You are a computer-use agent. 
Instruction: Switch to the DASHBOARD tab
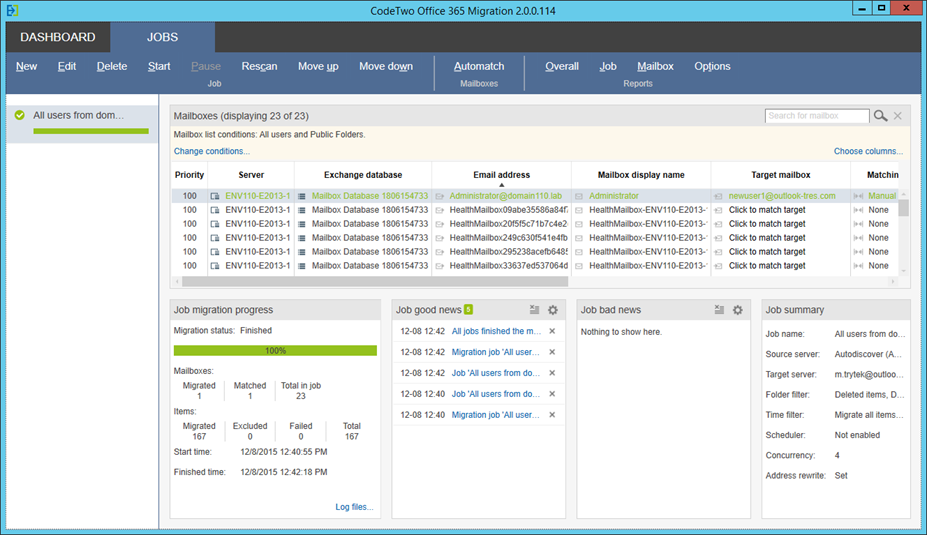click(57, 37)
